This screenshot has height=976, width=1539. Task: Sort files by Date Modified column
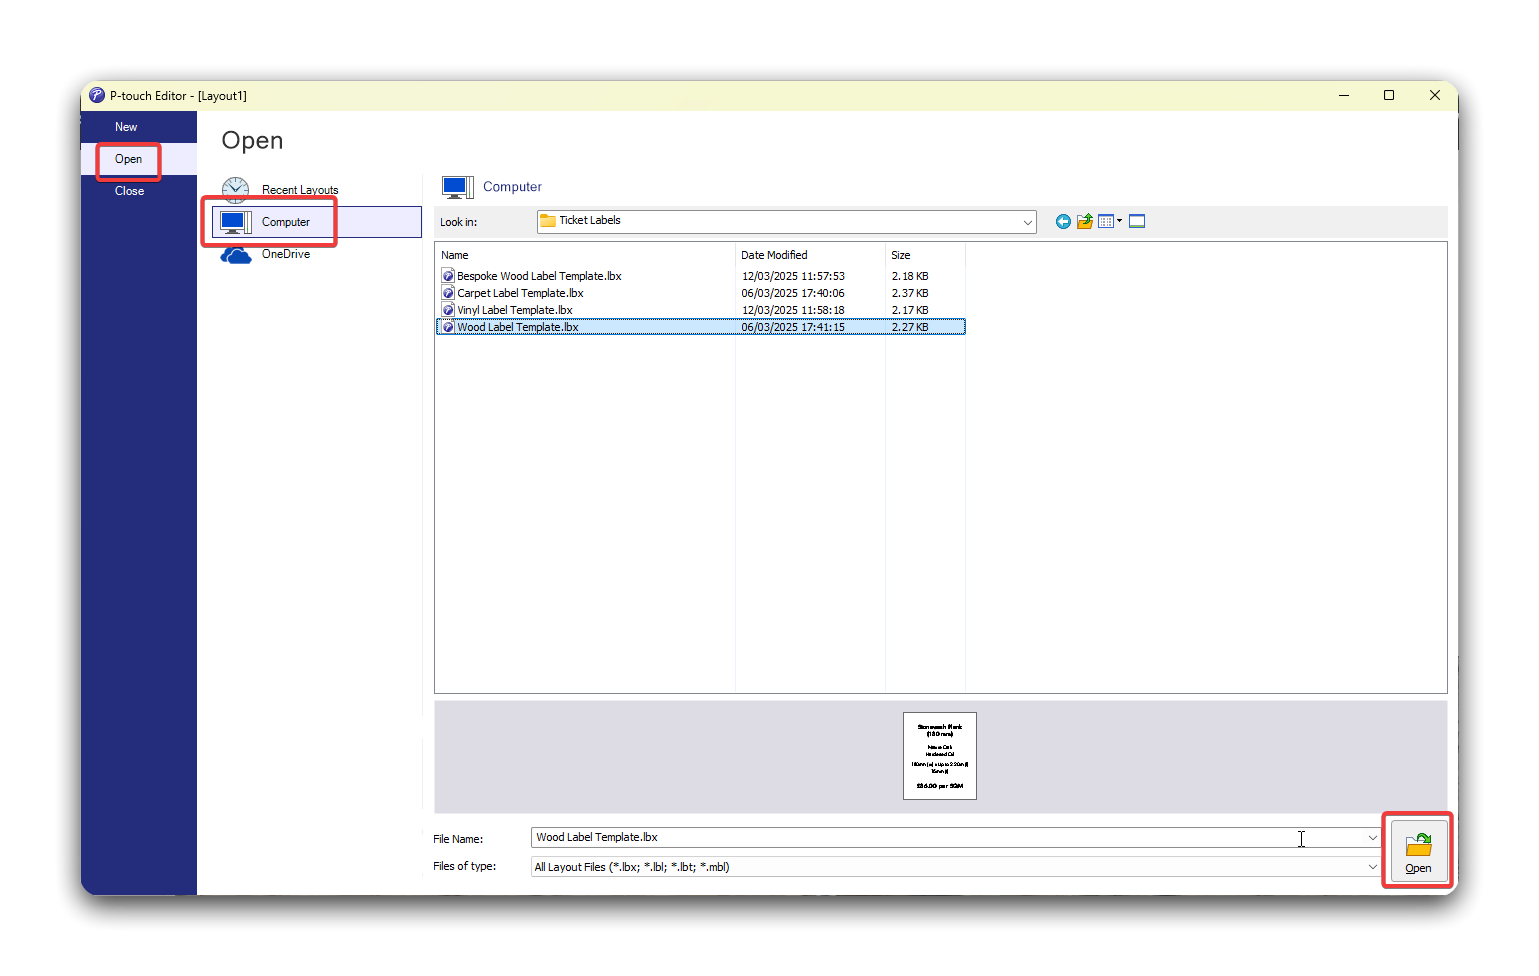(x=774, y=255)
